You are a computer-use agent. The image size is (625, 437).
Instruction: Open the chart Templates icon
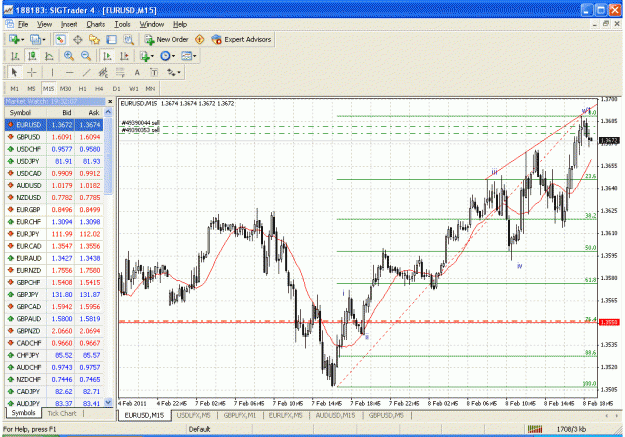pyautogui.click(x=186, y=56)
